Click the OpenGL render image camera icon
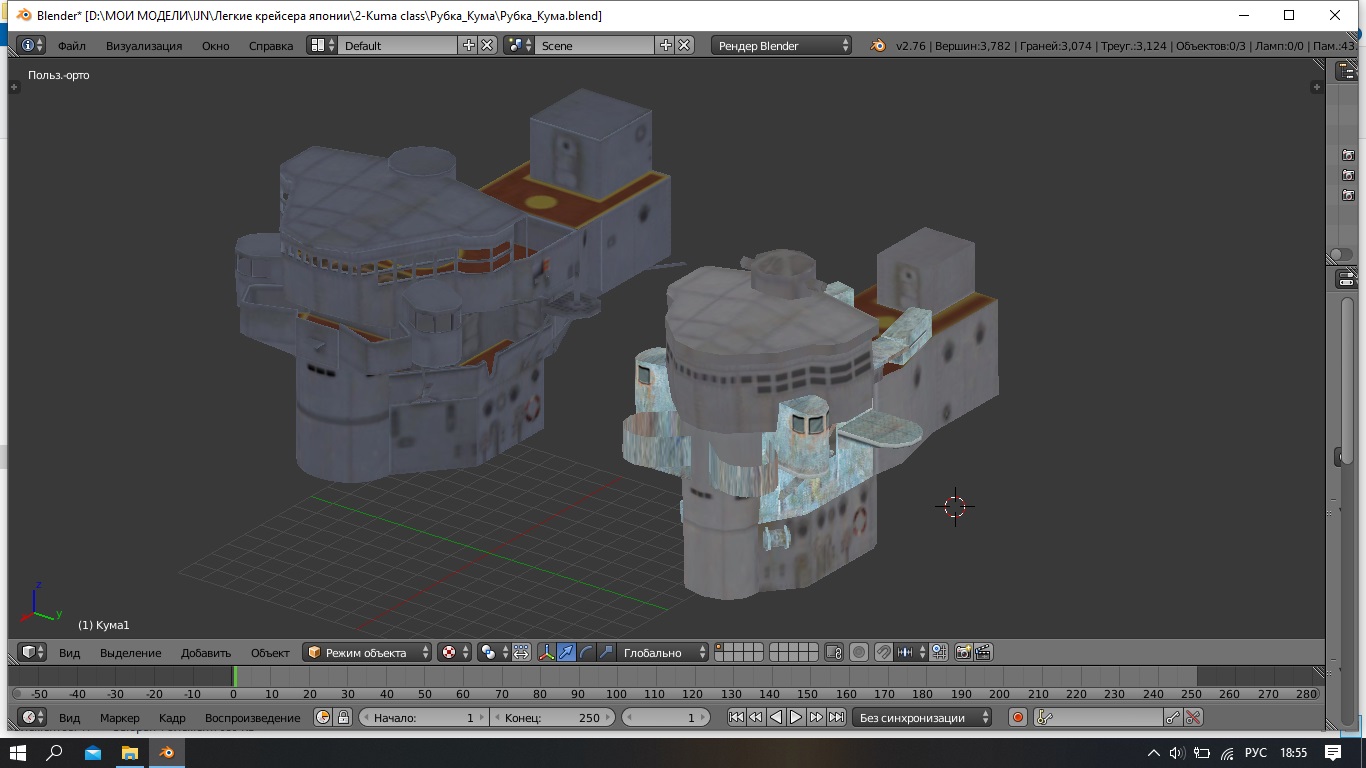Image resolution: width=1366 pixels, height=768 pixels. click(x=963, y=652)
